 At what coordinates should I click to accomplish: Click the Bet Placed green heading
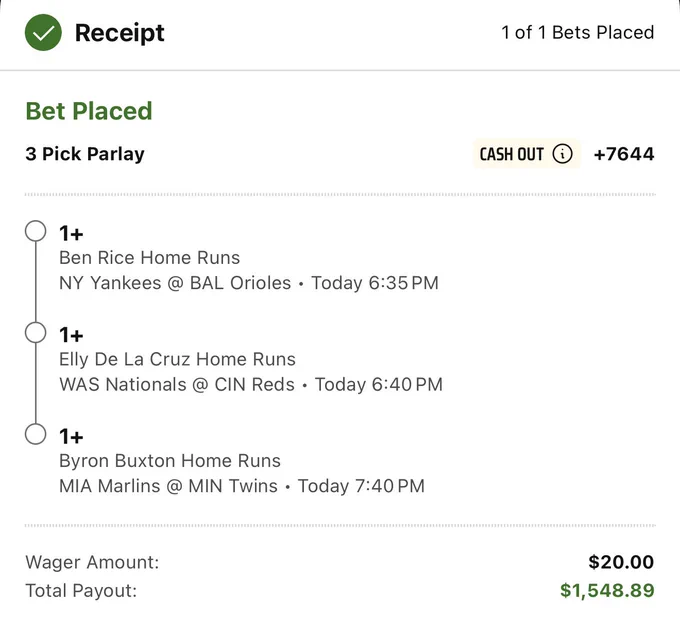point(89,111)
